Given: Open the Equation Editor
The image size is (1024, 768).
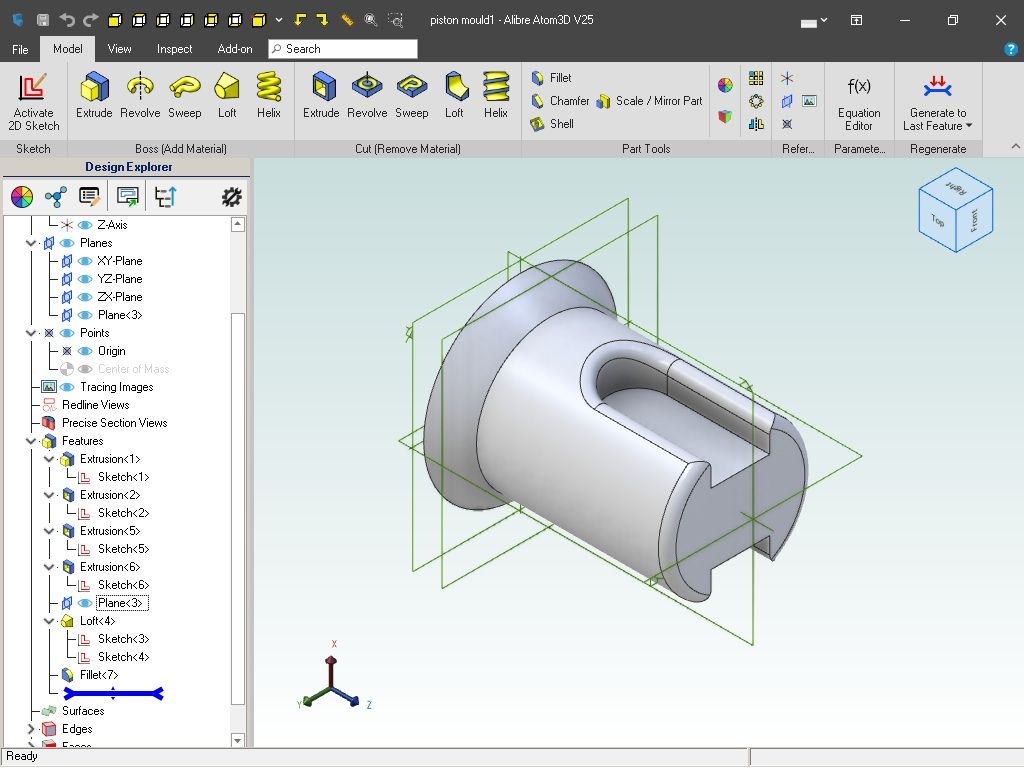Looking at the screenshot, I should (859, 102).
